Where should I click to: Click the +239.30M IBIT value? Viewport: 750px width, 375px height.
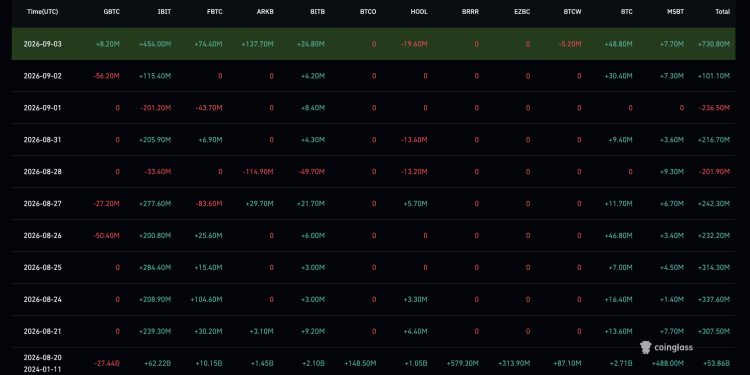pos(155,331)
